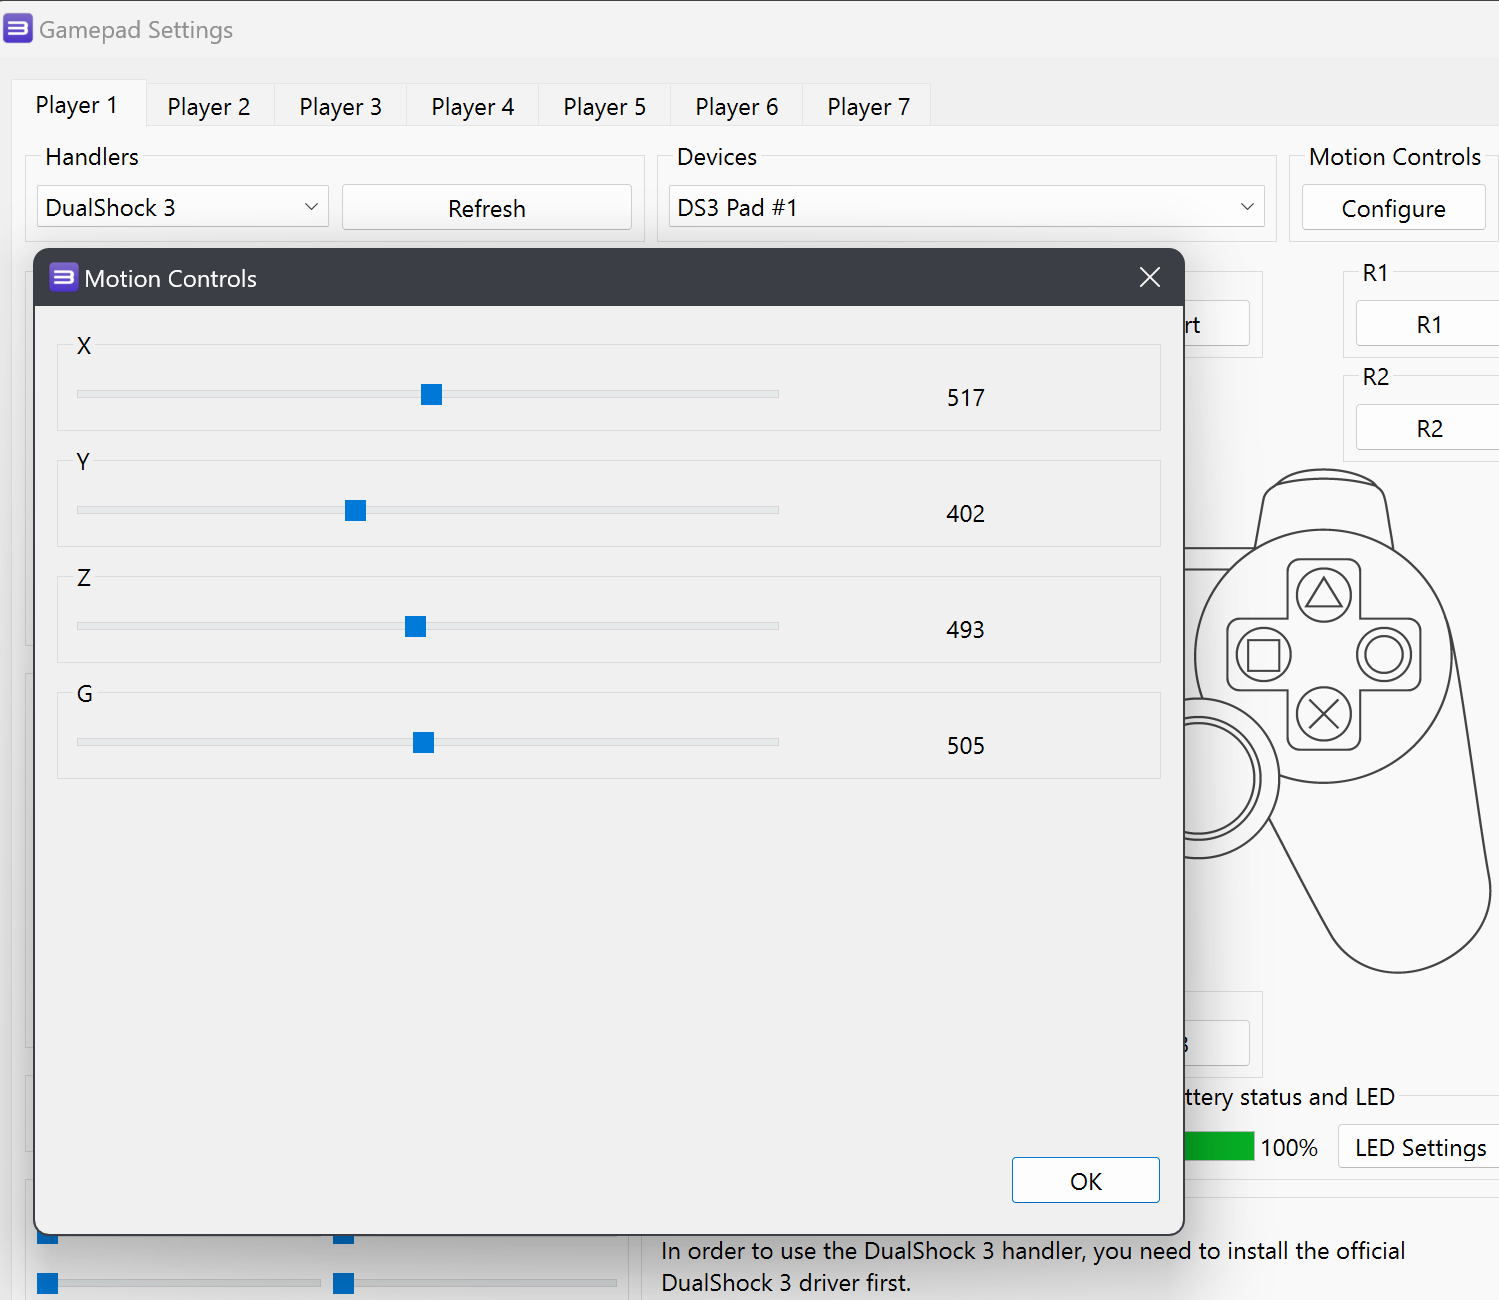Click the Gamepad Settings app logo icon
1499x1300 pixels.
click(x=18, y=28)
